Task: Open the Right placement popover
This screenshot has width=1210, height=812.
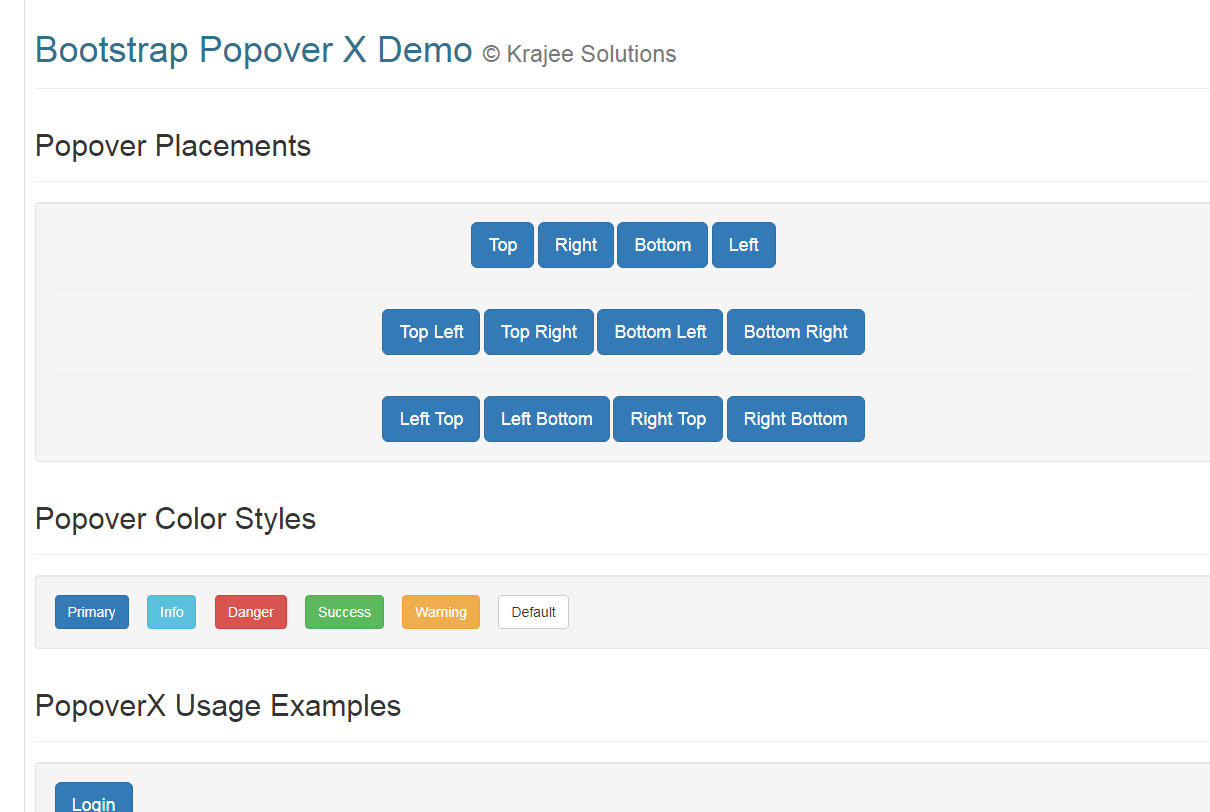Action: tap(576, 245)
